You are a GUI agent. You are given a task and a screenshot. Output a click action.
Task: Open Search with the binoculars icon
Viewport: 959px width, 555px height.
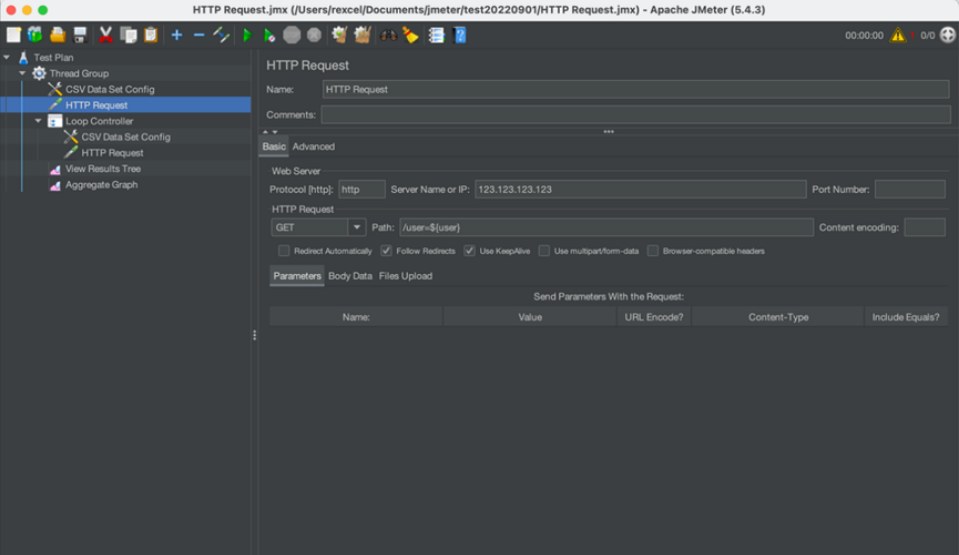click(388, 35)
